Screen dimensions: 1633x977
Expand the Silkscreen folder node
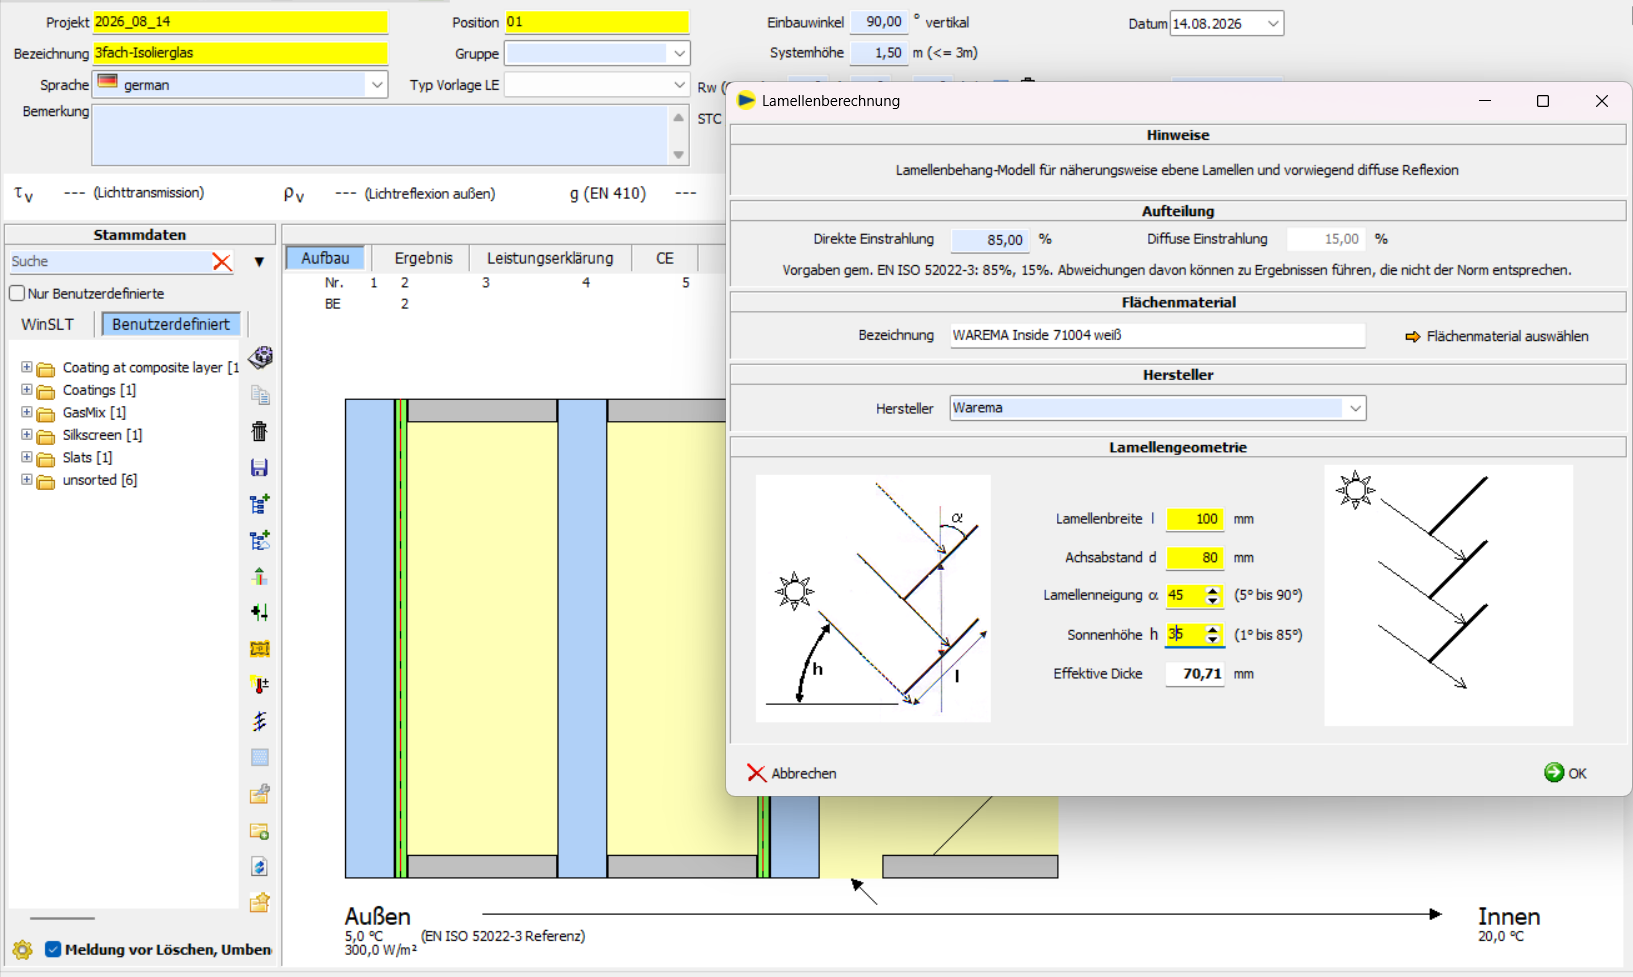click(x=27, y=434)
